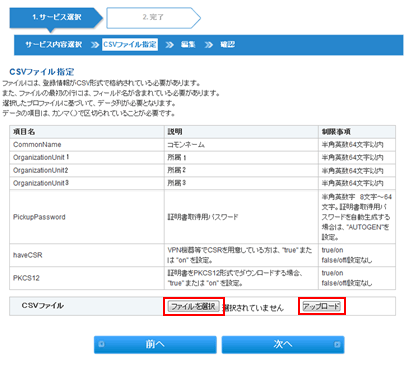
Task: Click the 所属 3 description cell
Action: [x=241, y=183]
